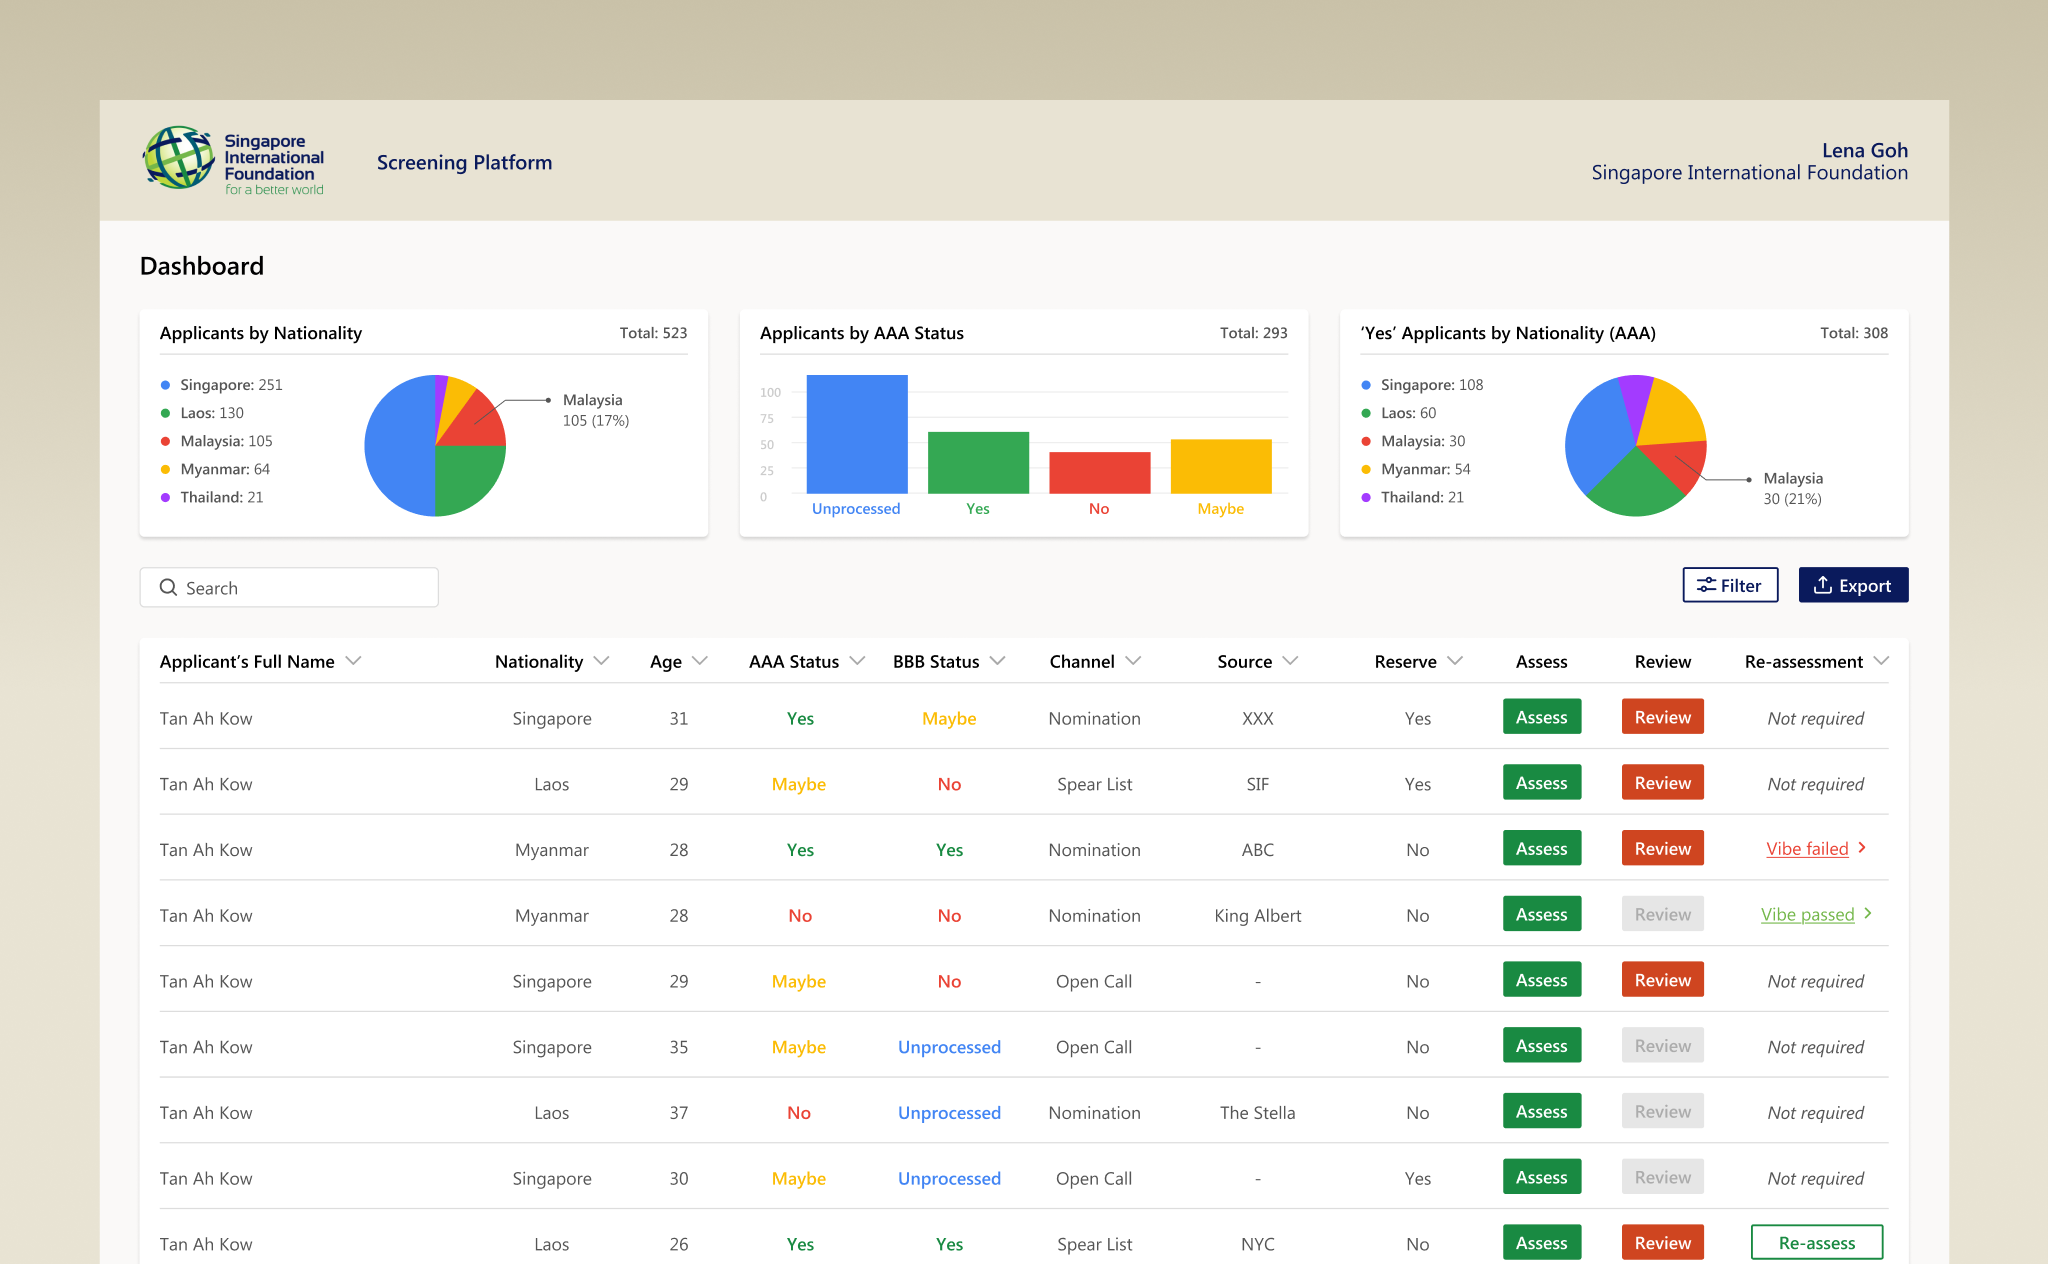Click the Search input field
The height and width of the screenshot is (1264, 2048).
[300, 588]
